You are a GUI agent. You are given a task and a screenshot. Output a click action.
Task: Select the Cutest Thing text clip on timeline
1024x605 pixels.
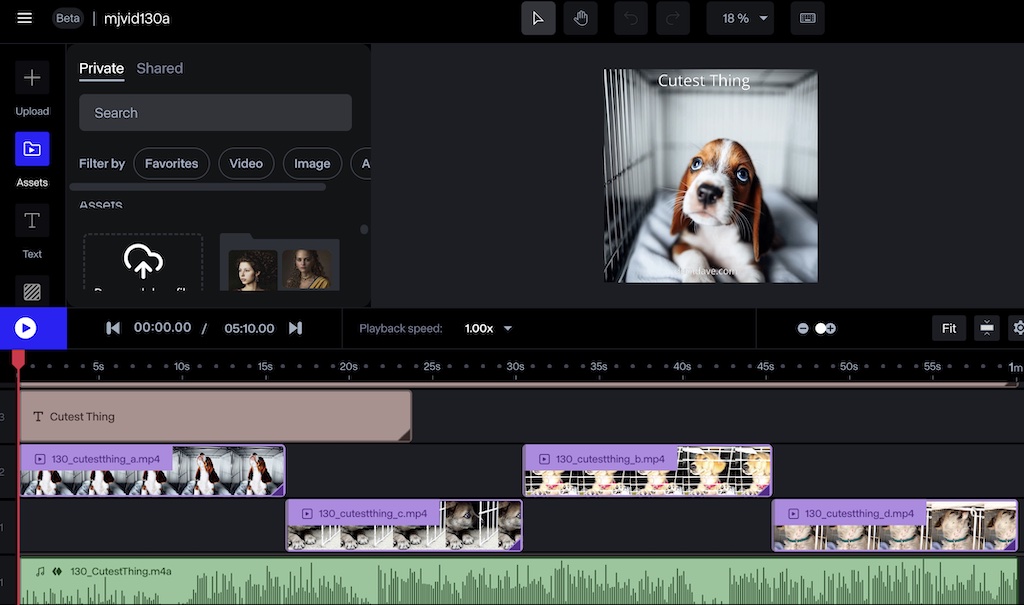point(215,416)
